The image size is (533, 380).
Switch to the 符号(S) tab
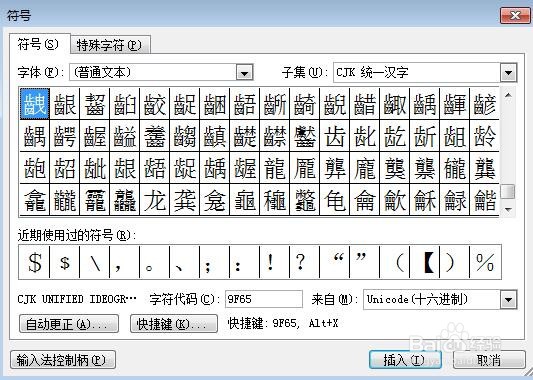click(x=38, y=44)
